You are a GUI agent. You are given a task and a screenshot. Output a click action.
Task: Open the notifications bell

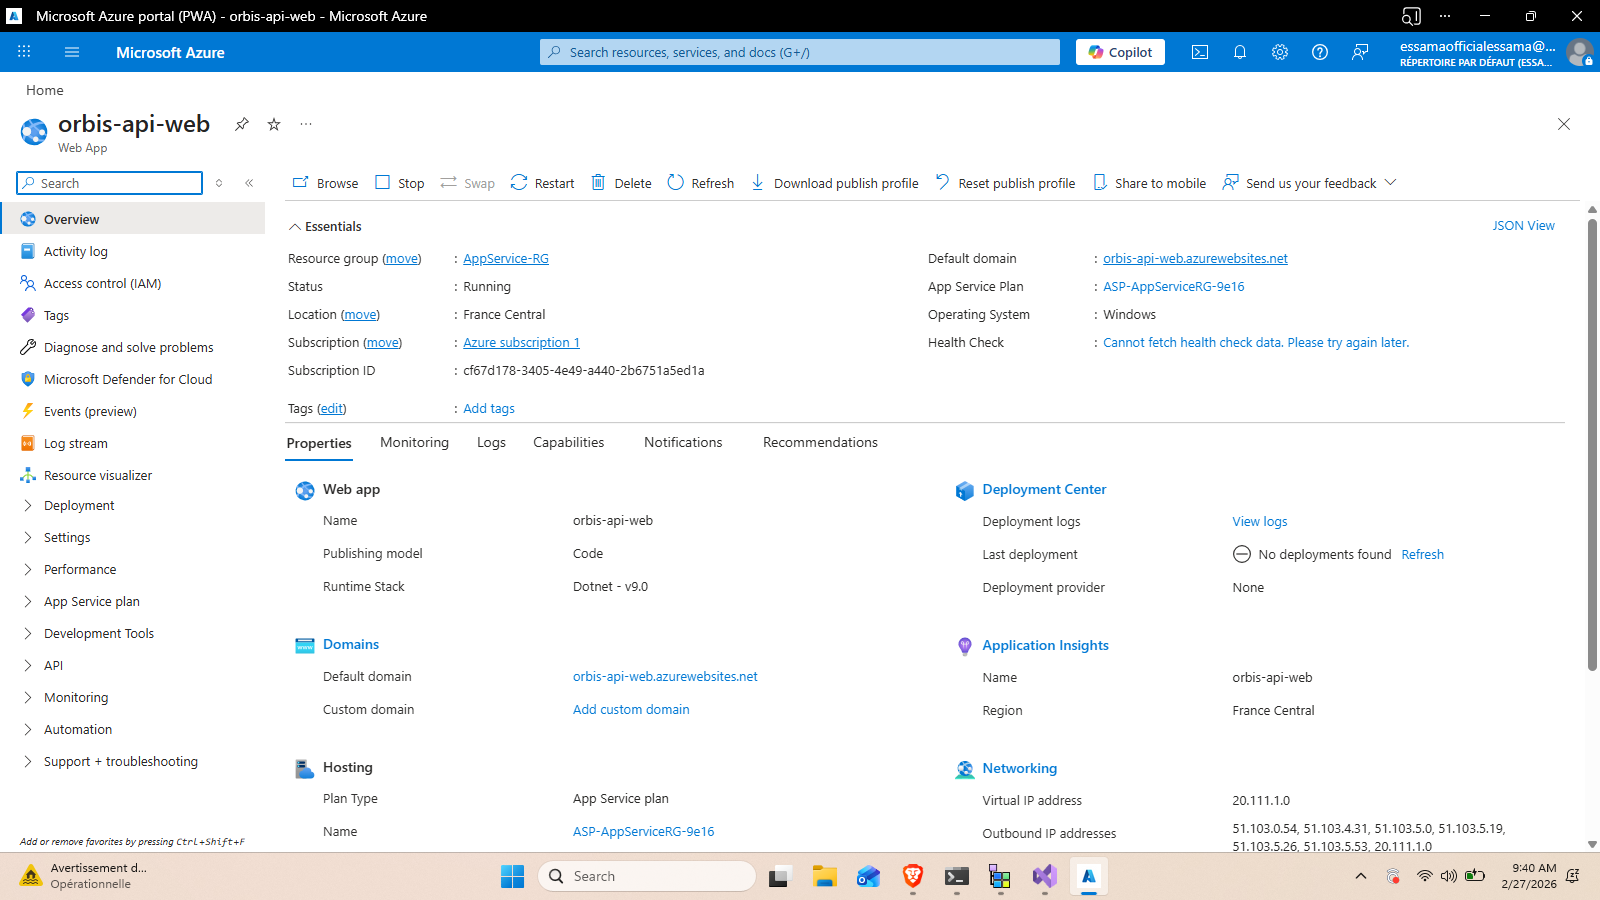[x=1240, y=52]
